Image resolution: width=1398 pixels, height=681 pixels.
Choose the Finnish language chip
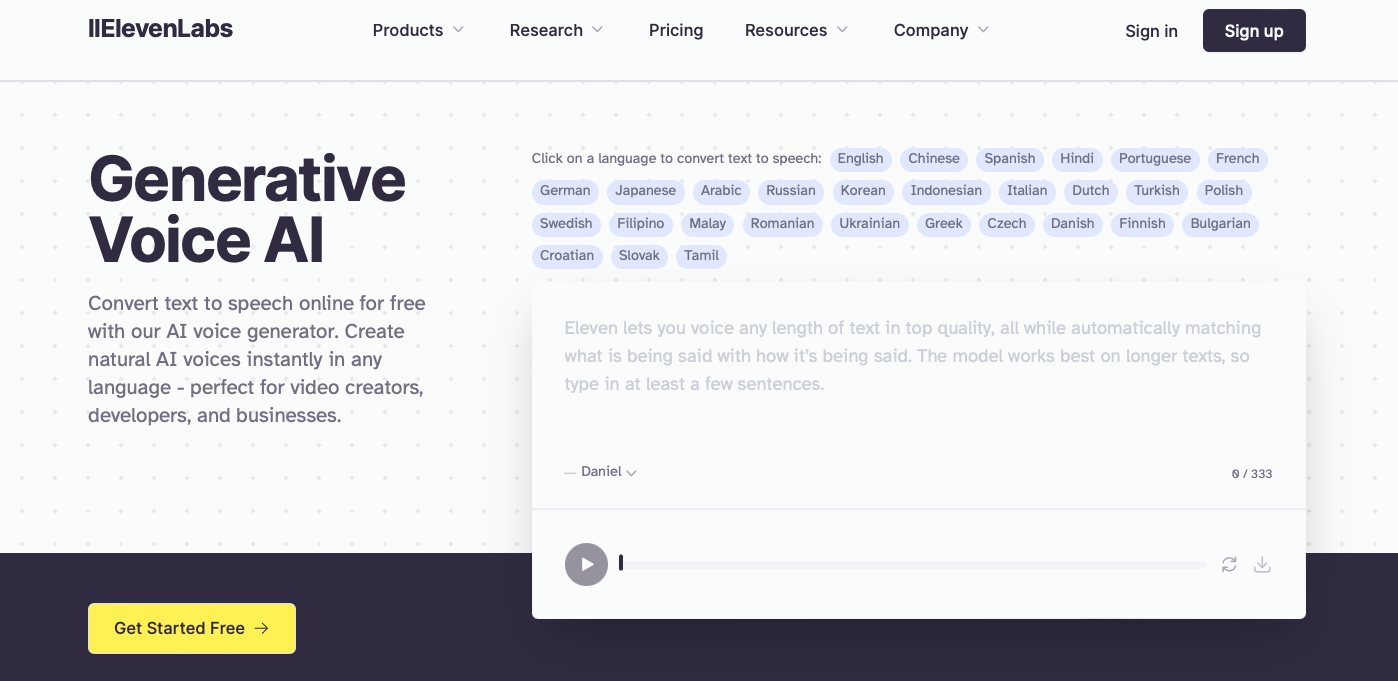[x=1142, y=224]
